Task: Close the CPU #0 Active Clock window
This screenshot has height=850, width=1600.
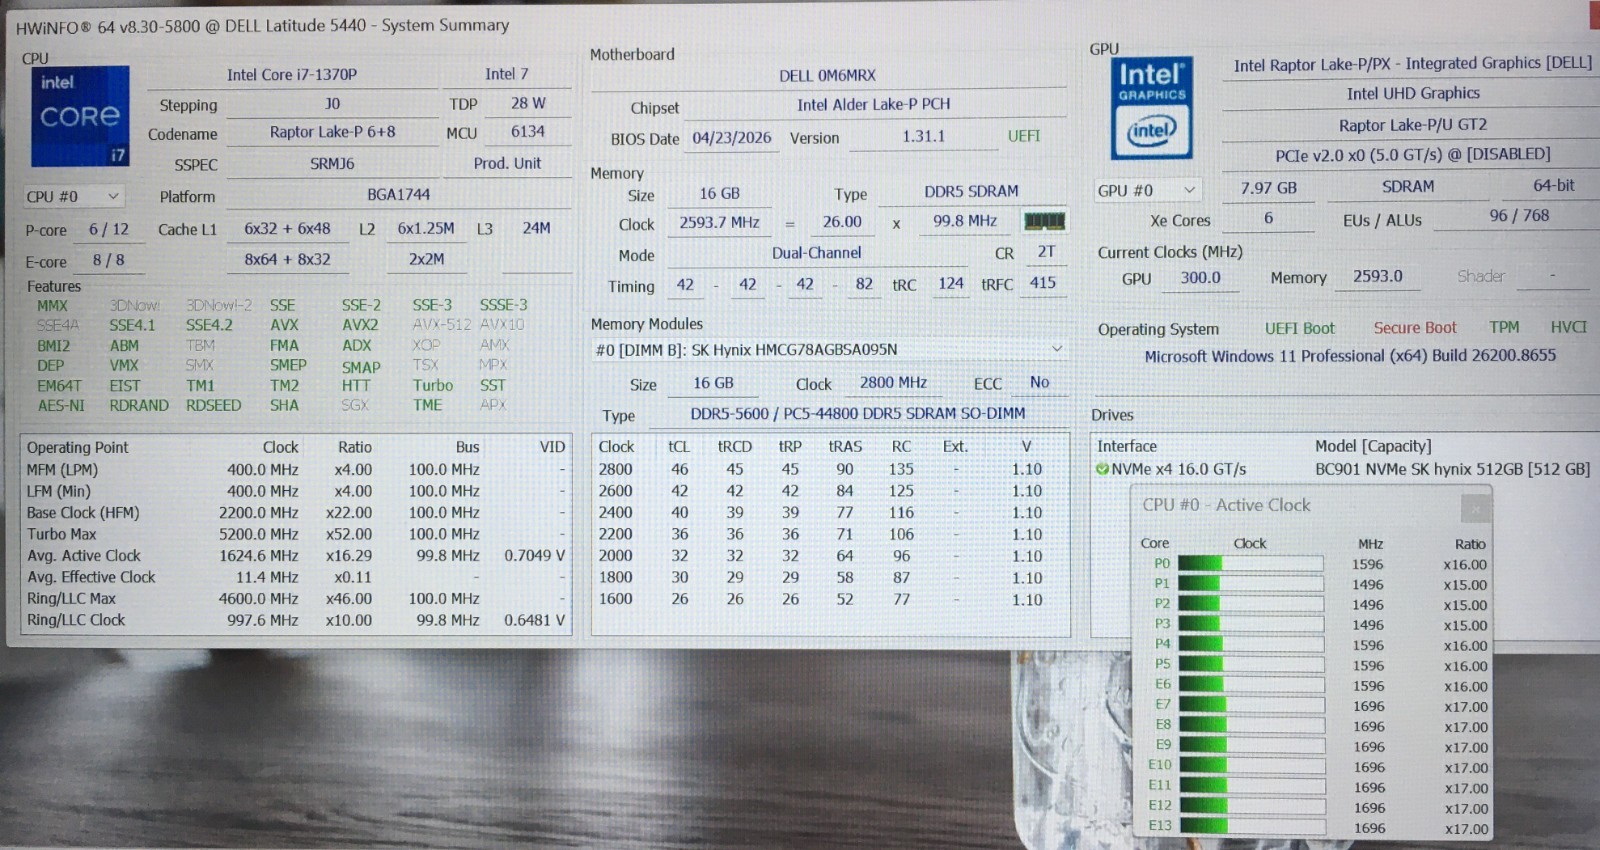Action: point(1475,508)
